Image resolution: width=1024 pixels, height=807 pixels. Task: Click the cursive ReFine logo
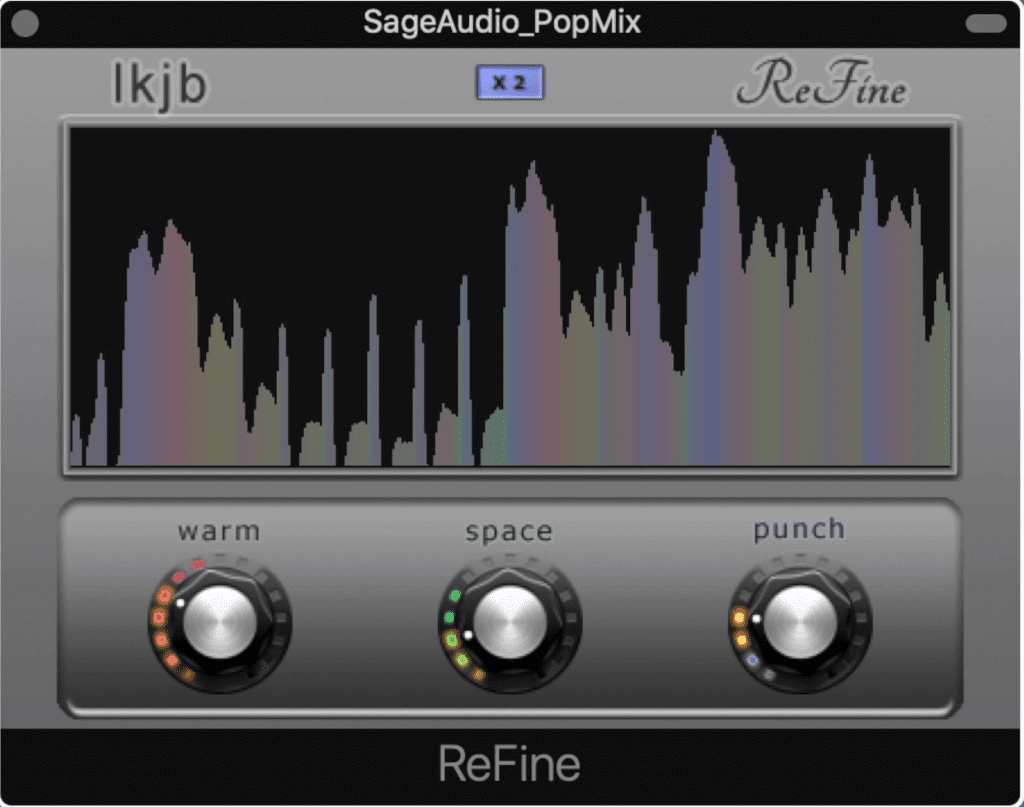pos(822,82)
